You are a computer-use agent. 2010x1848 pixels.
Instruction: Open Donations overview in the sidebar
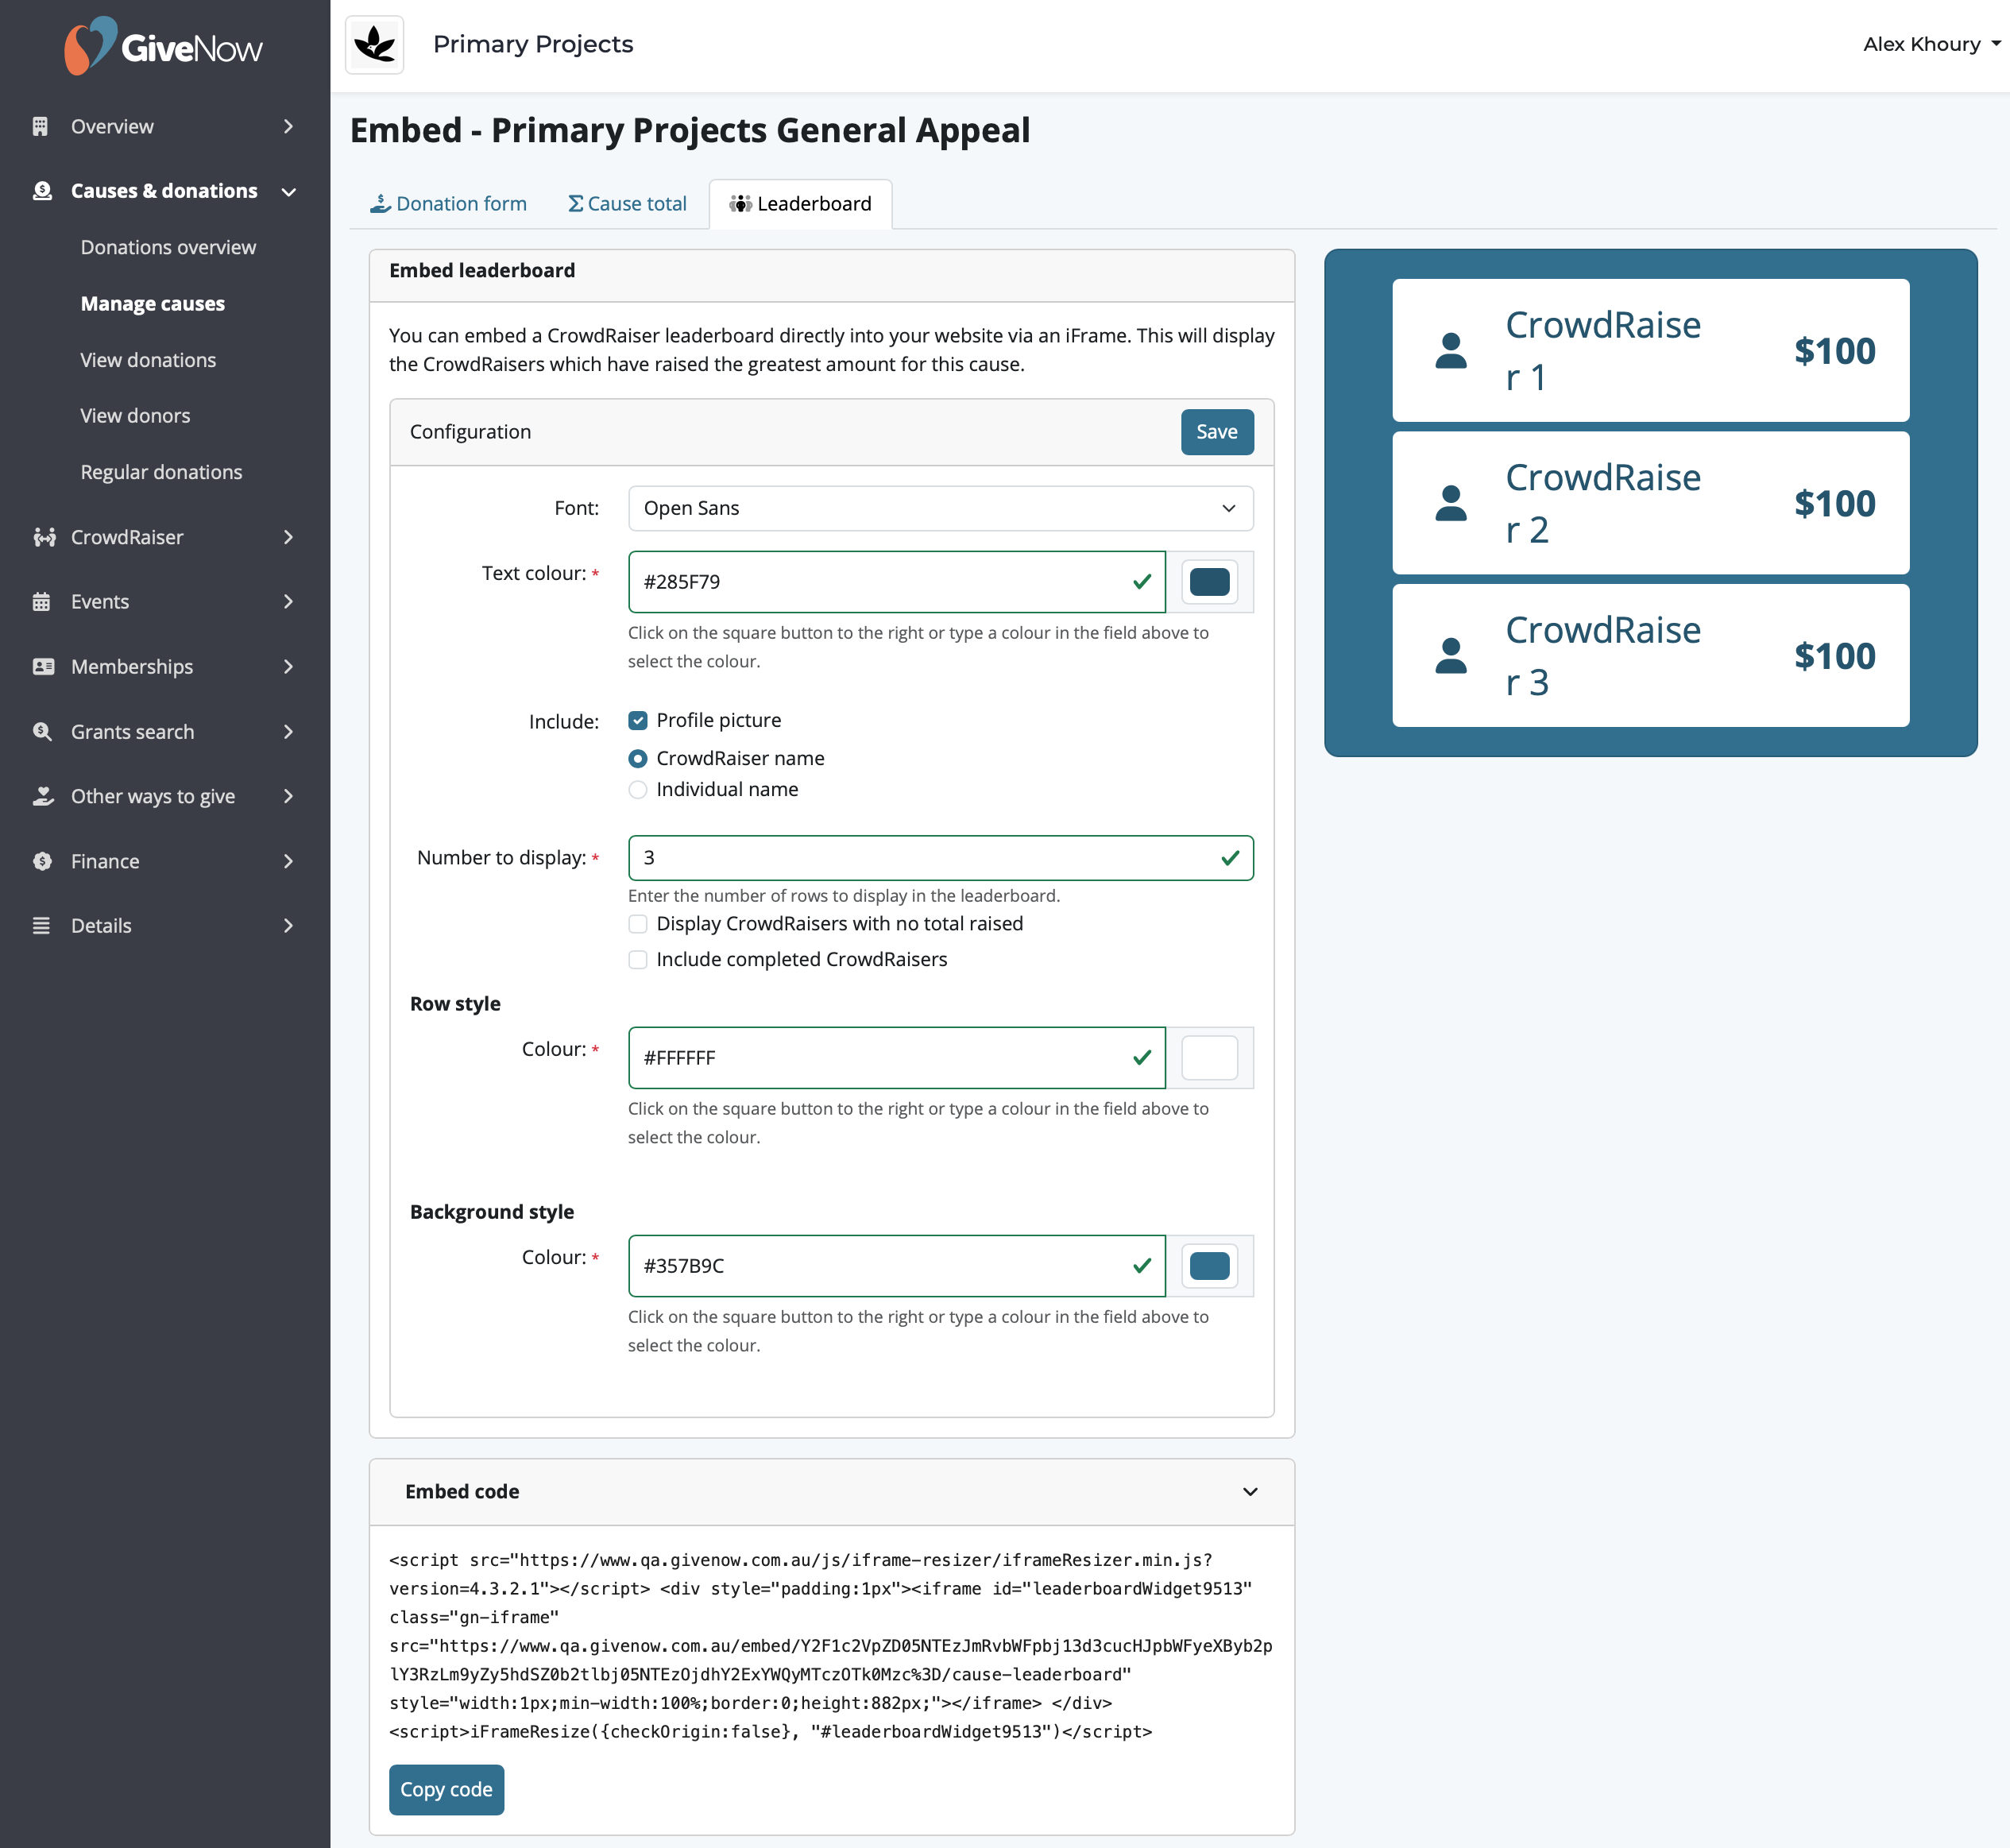[x=168, y=248]
